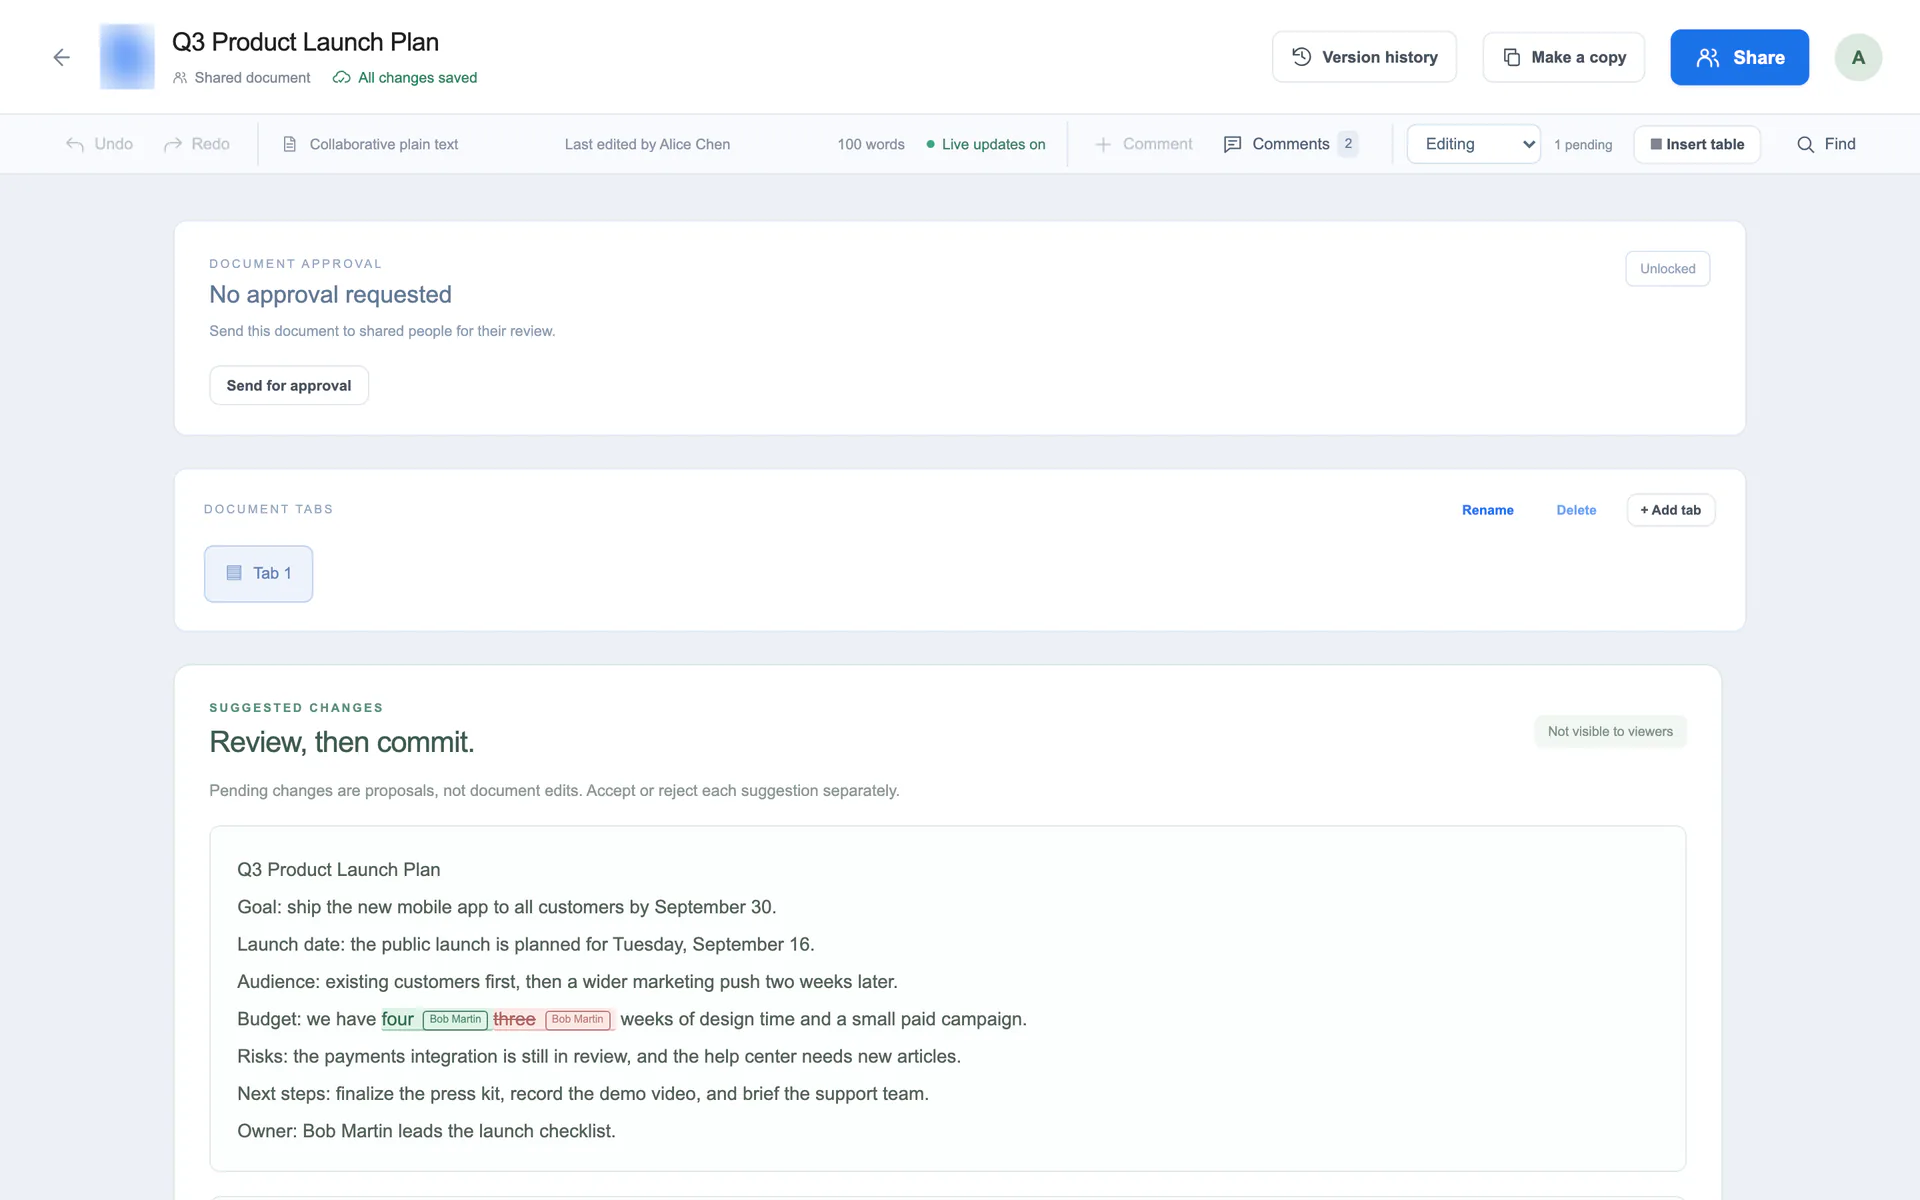Click the blue document thumbnail icon
Image resolution: width=1920 pixels, height=1200 pixels.
[x=127, y=57]
